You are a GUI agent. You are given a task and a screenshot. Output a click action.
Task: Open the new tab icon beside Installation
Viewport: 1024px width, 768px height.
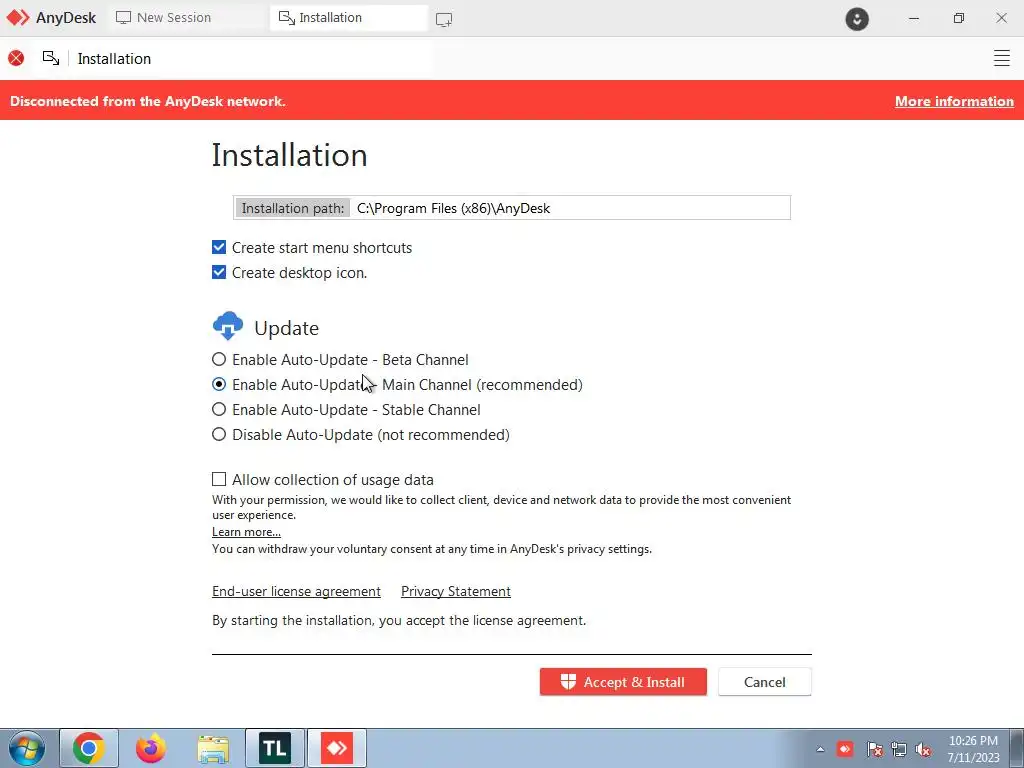444,20
